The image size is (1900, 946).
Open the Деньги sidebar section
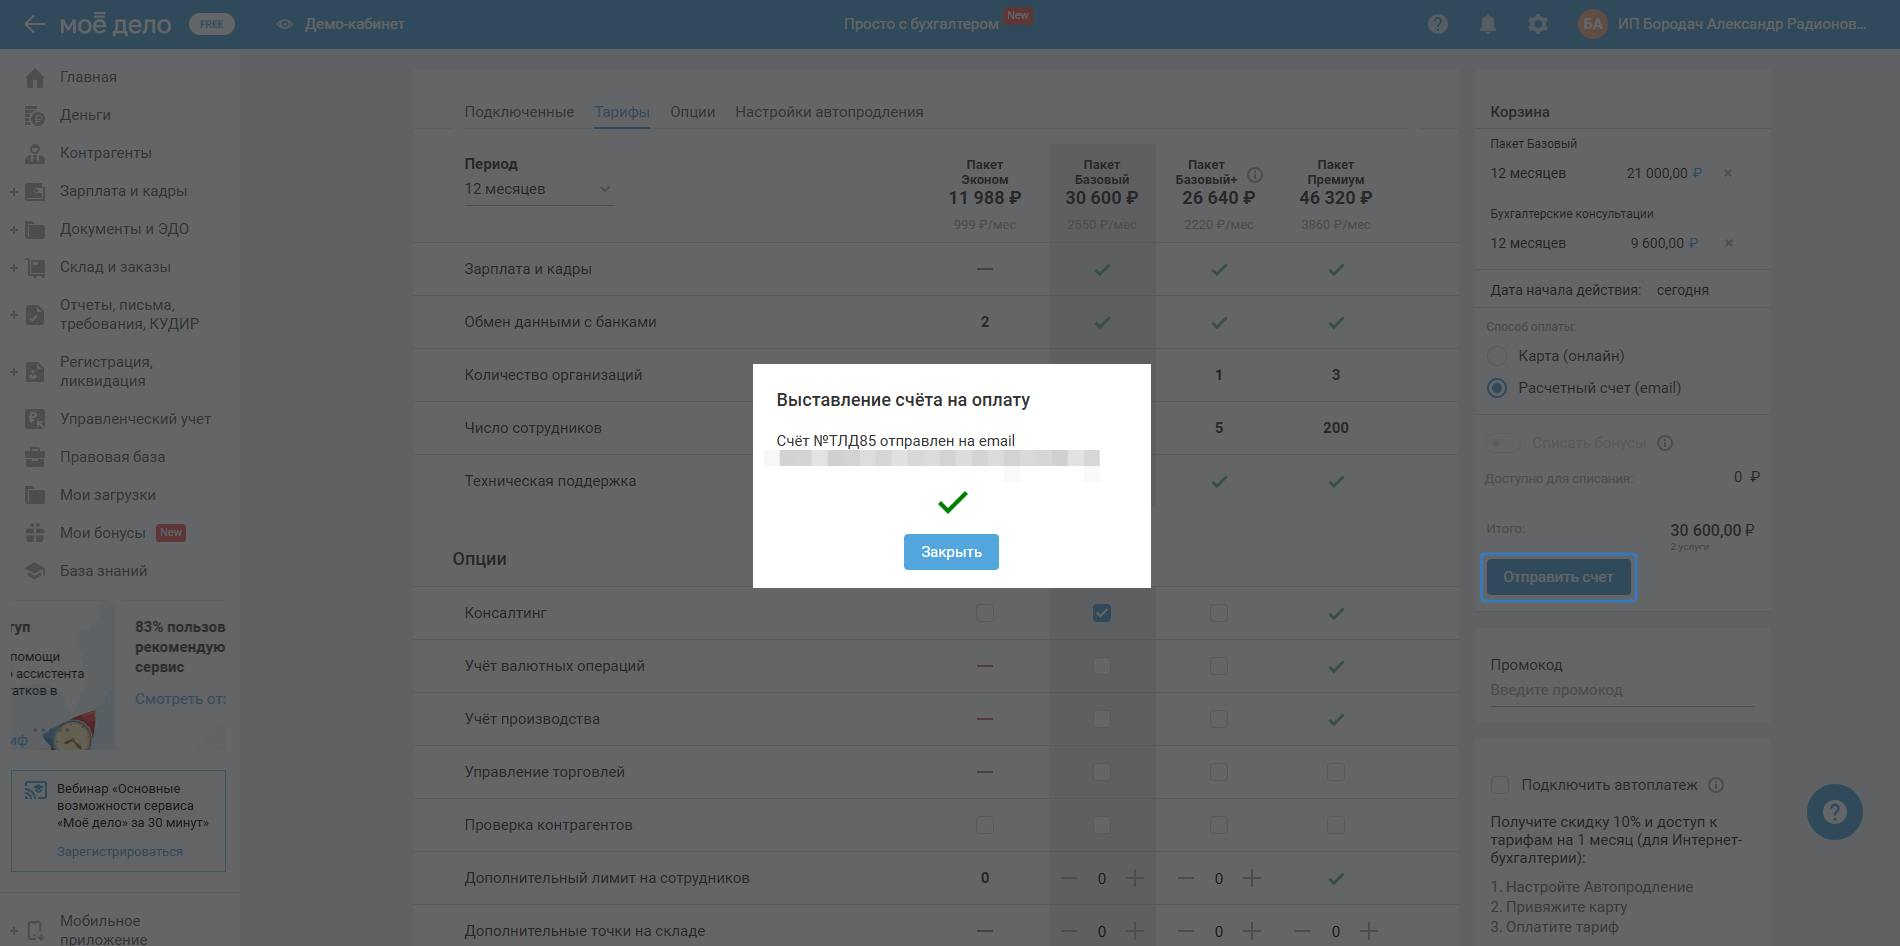coord(85,115)
